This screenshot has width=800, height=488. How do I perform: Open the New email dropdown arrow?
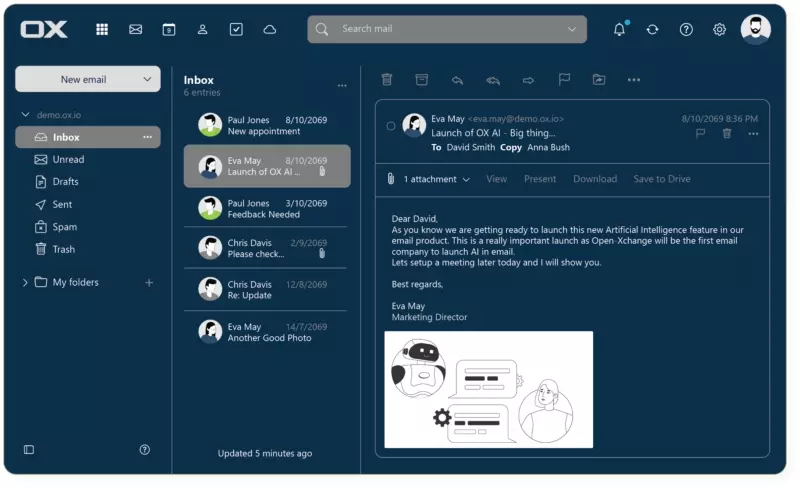[147, 80]
